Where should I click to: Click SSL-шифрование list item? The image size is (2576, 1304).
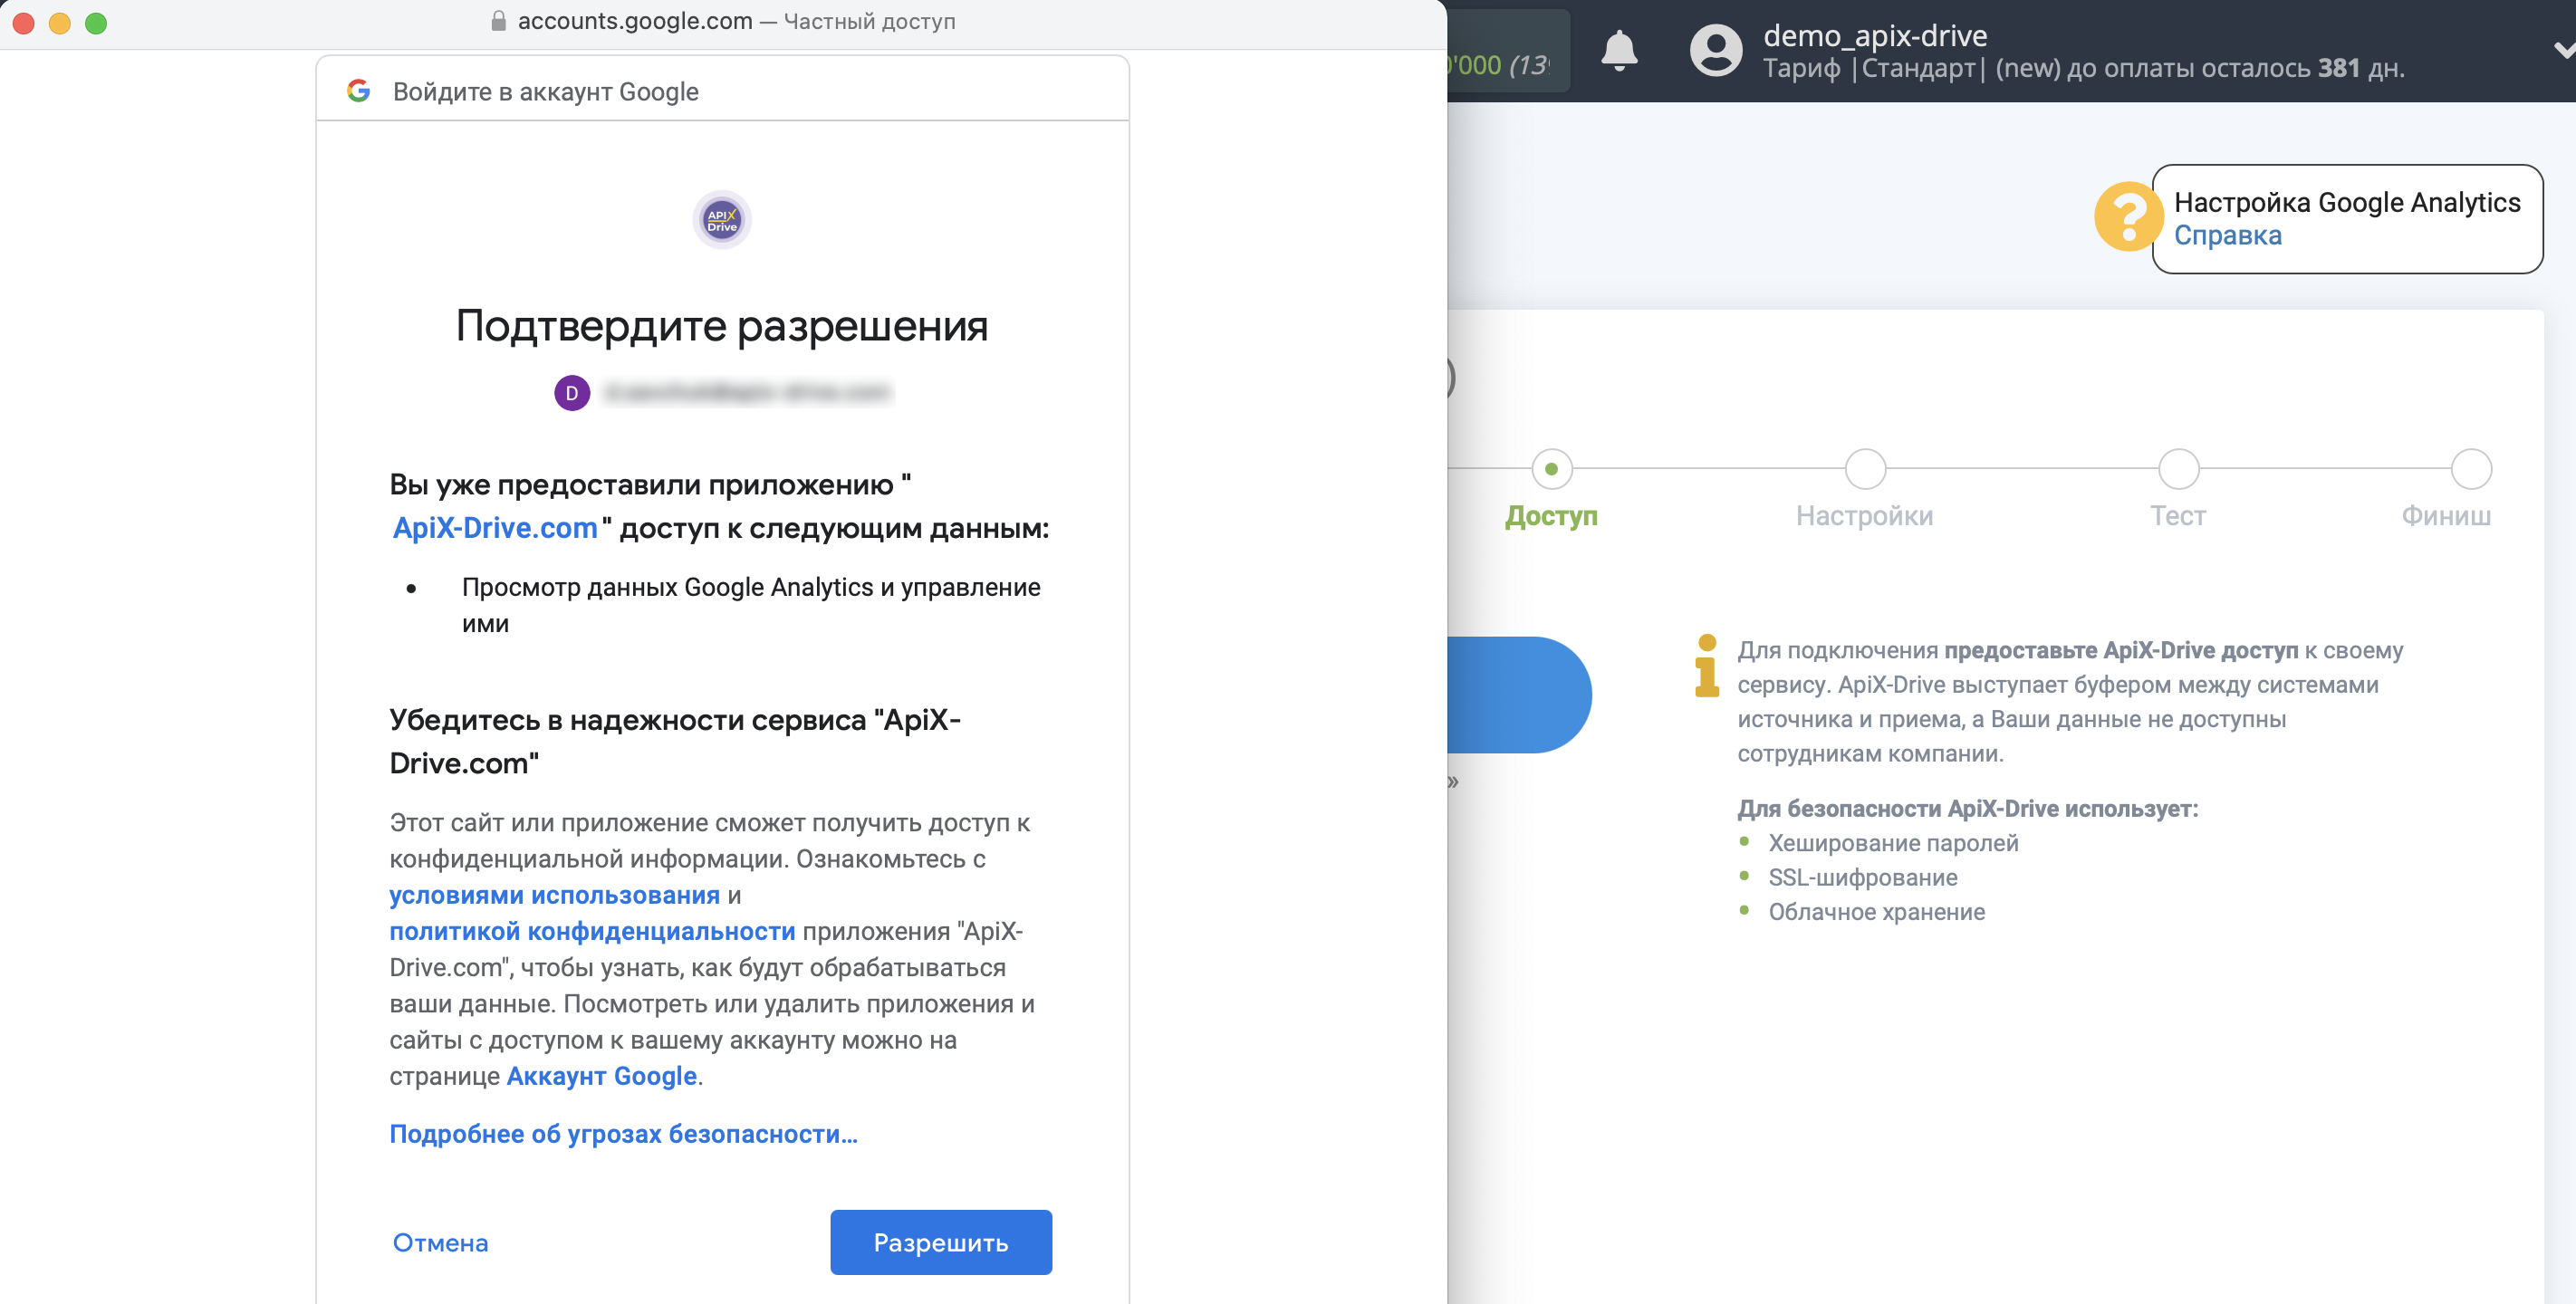pos(1862,877)
